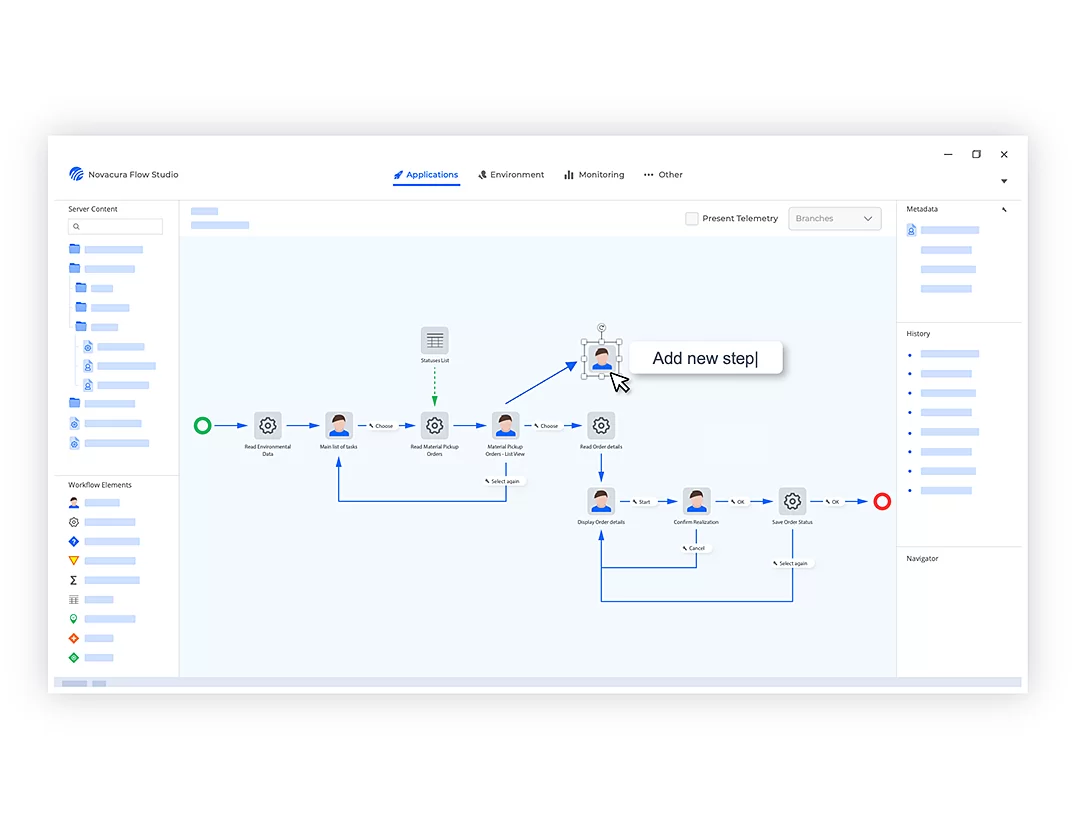
Task: Enable the Present Telemetry checkbox
Action: [691, 218]
